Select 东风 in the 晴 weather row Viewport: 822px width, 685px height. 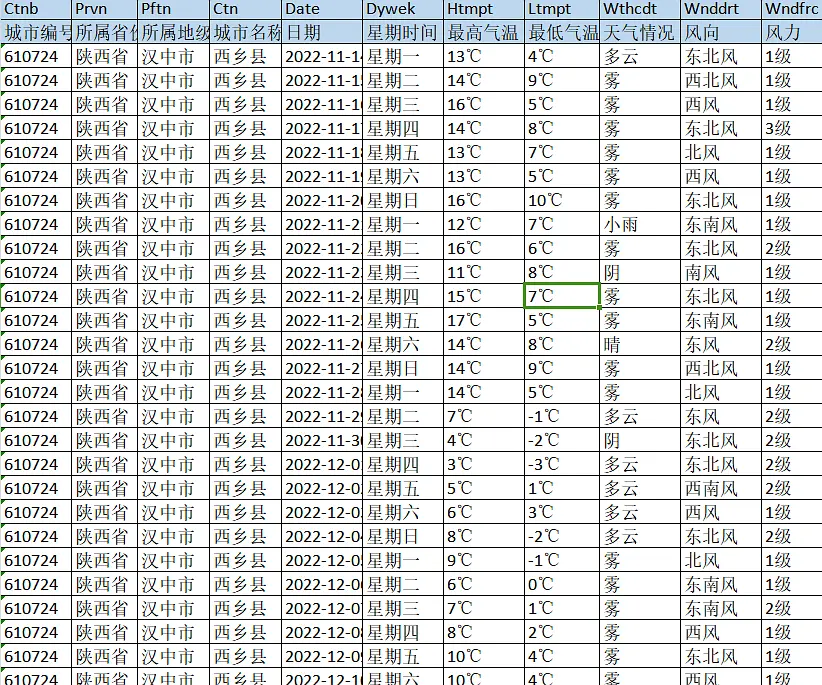click(721, 344)
